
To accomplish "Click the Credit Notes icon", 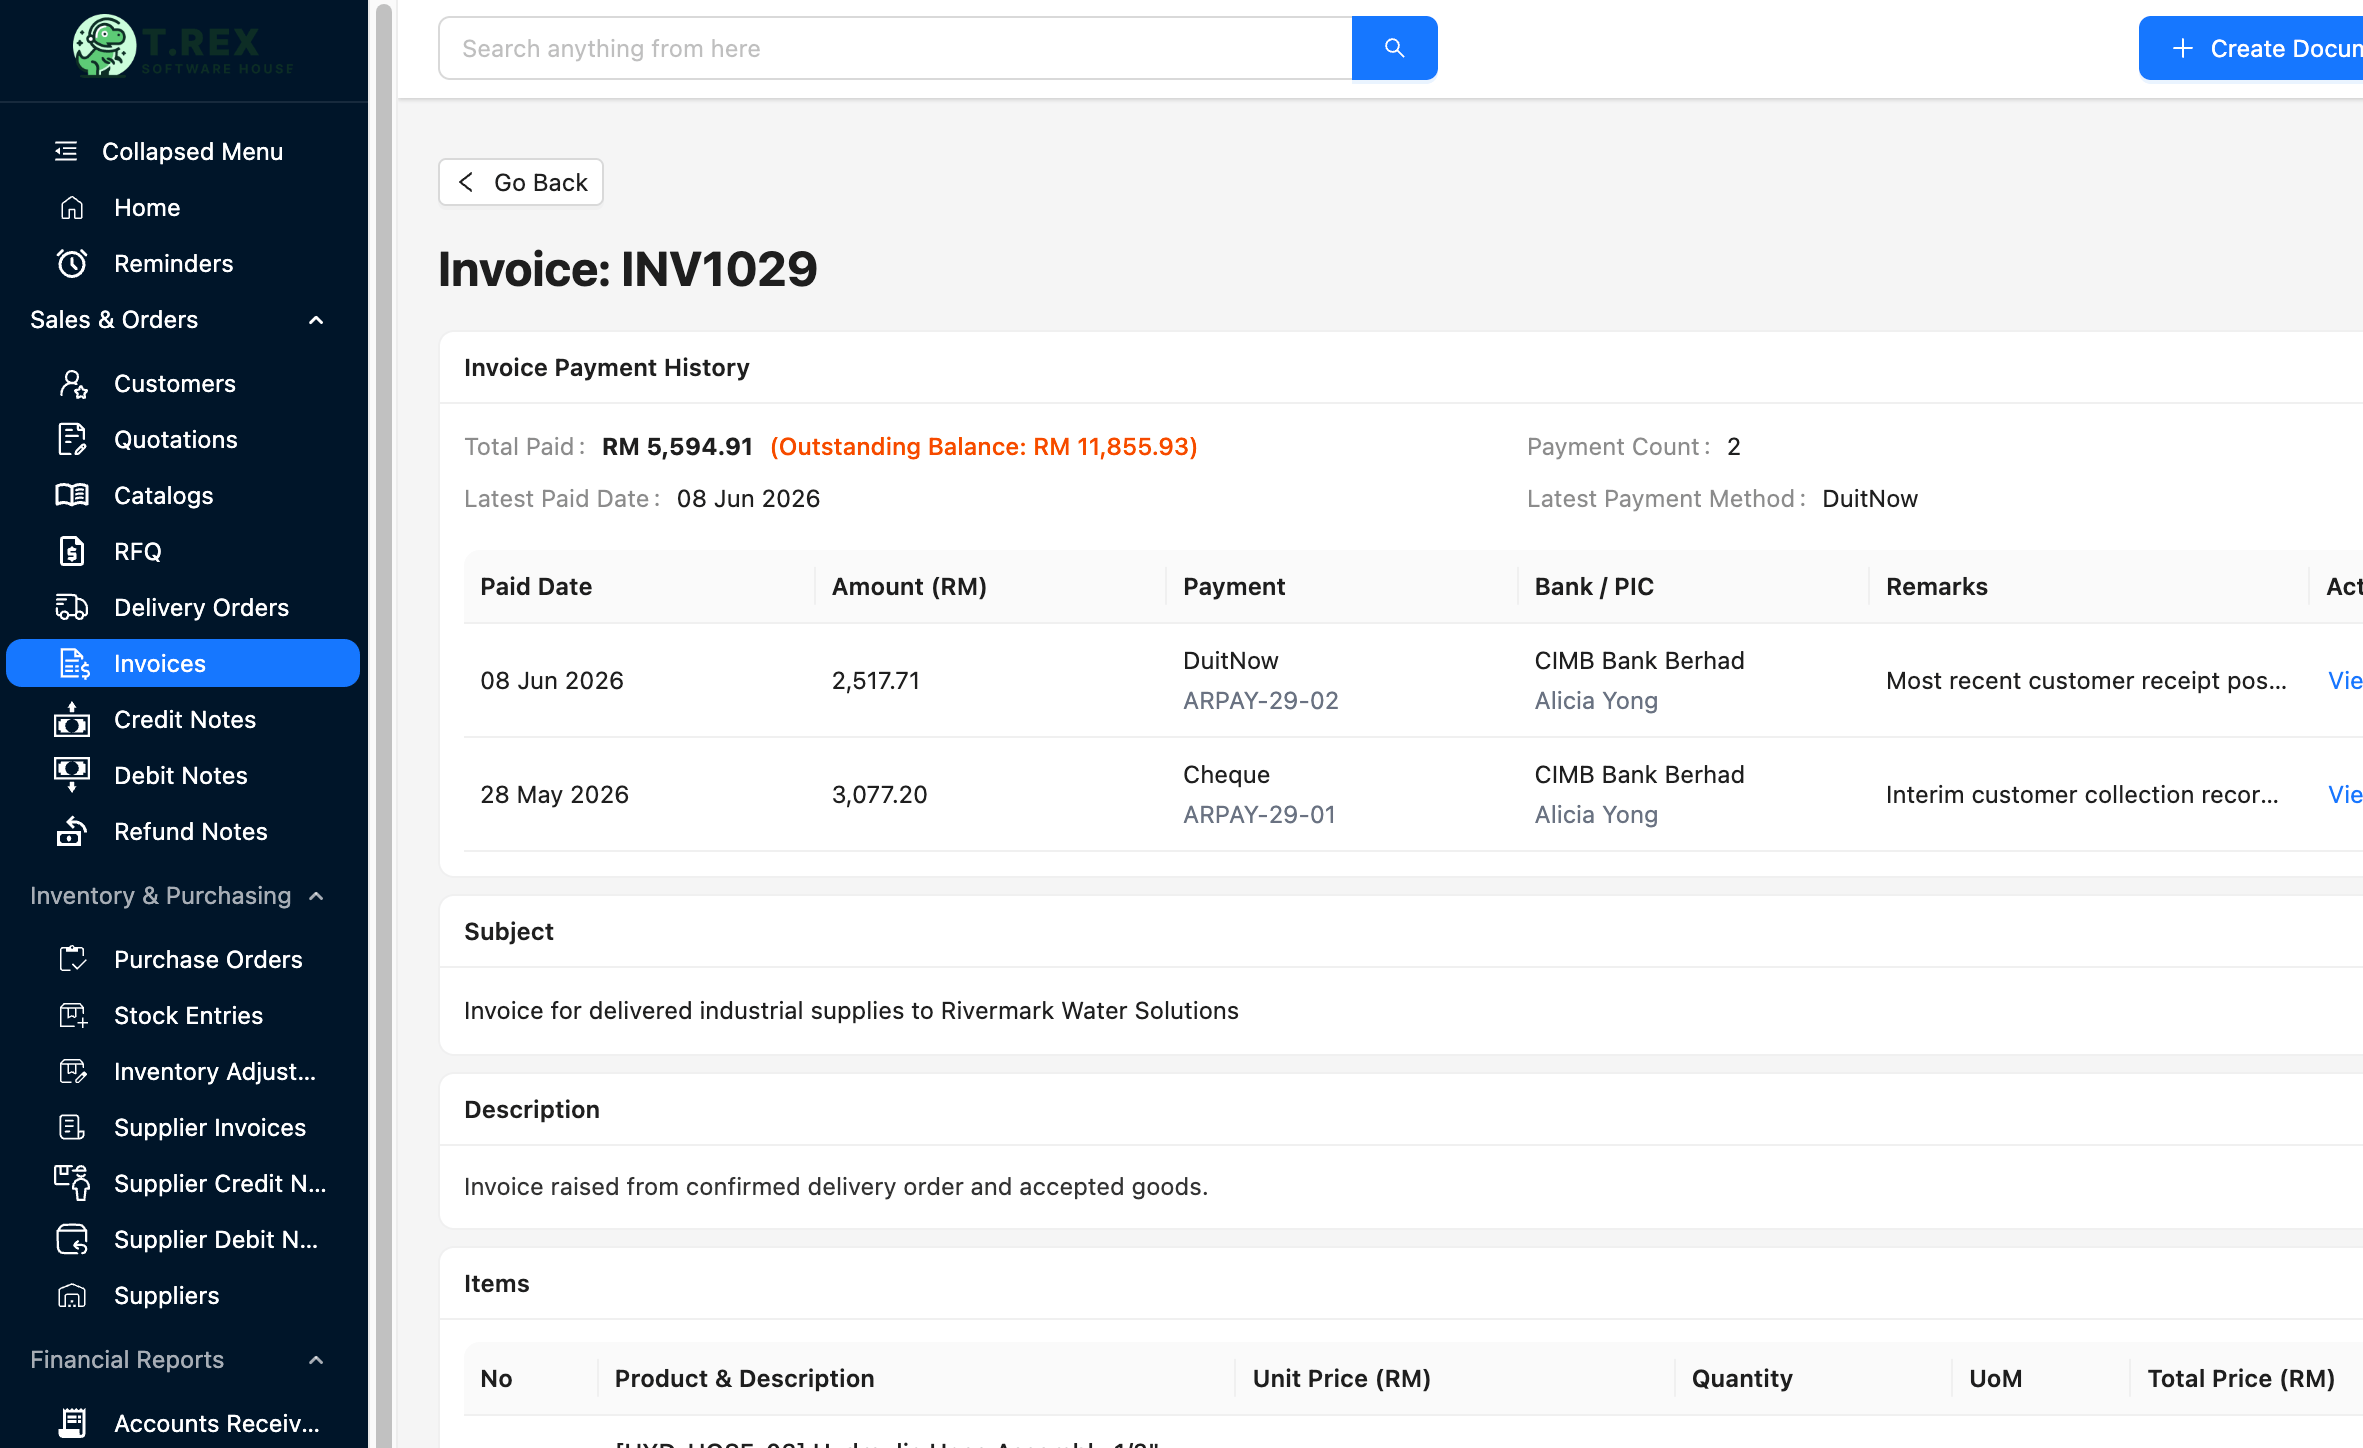I will click(71, 719).
